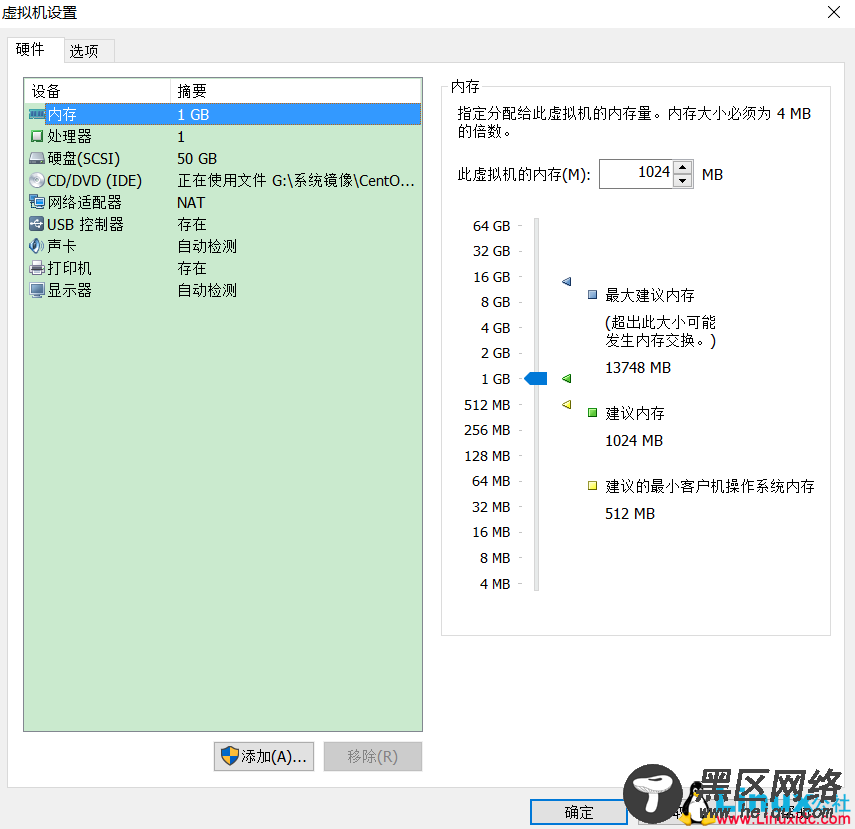Select the 内存 row in device list

pyautogui.click(x=224, y=115)
